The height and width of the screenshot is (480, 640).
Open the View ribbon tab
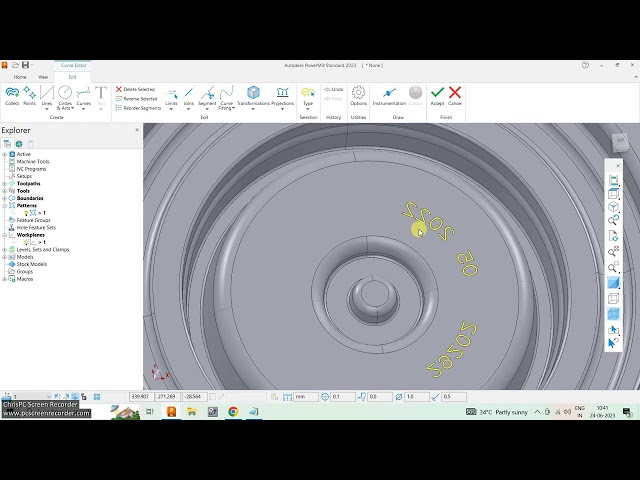43,77
